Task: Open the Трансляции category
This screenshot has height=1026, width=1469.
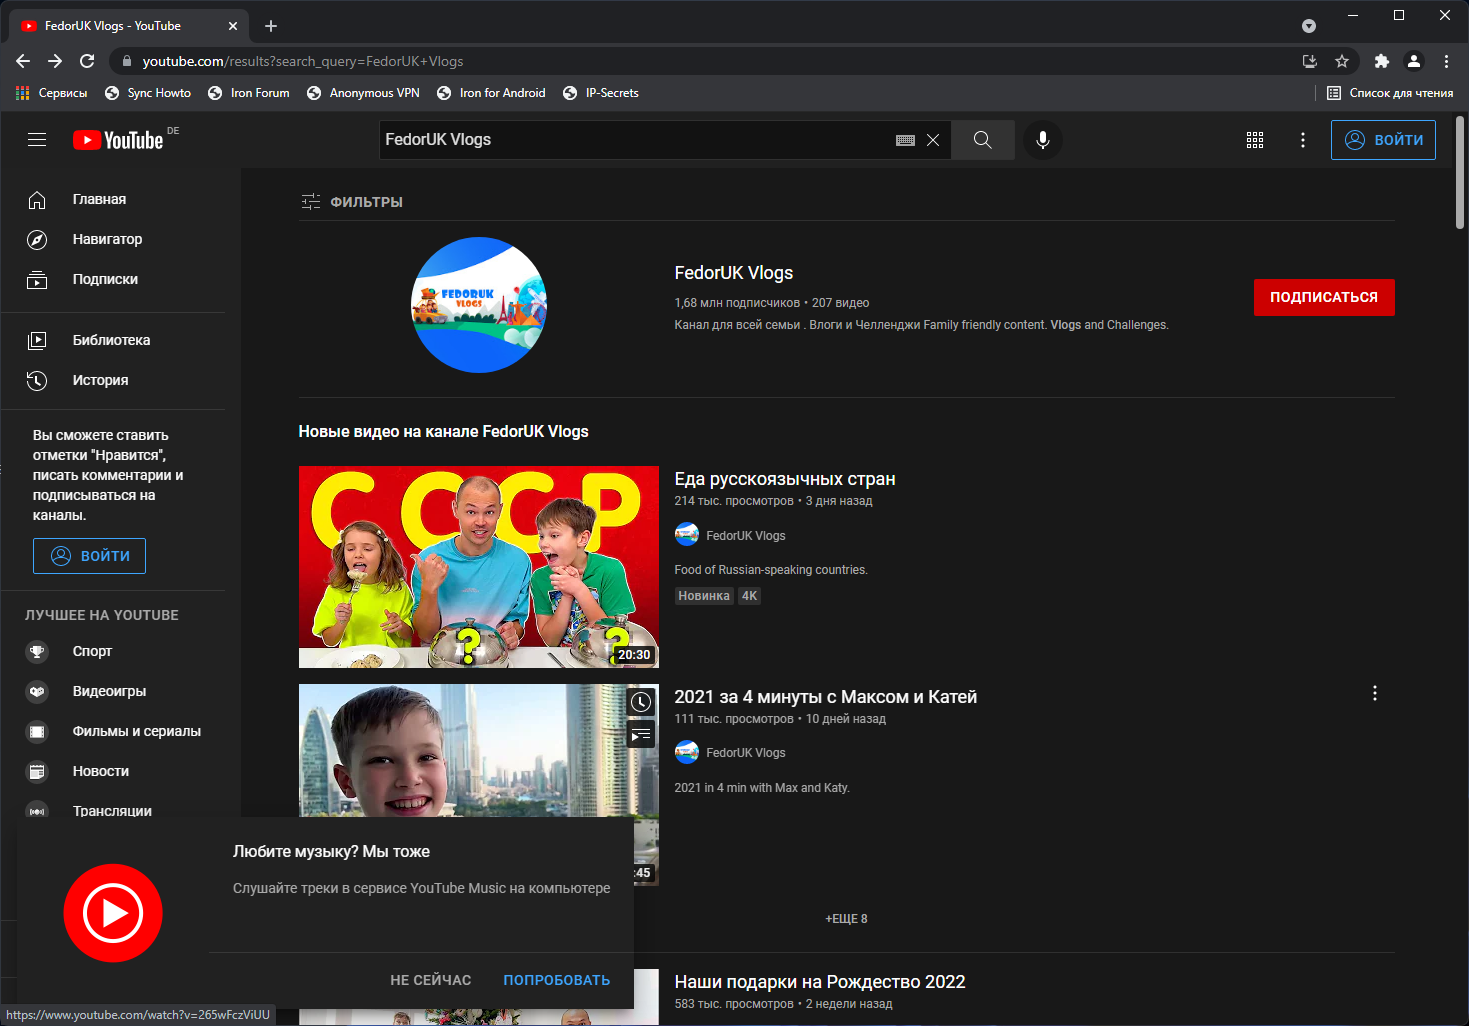Action: 112,811
